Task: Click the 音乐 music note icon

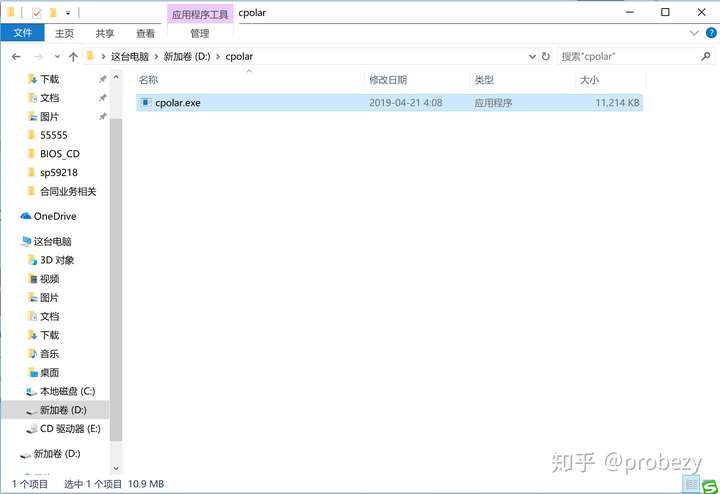Action: click(32, 354)
